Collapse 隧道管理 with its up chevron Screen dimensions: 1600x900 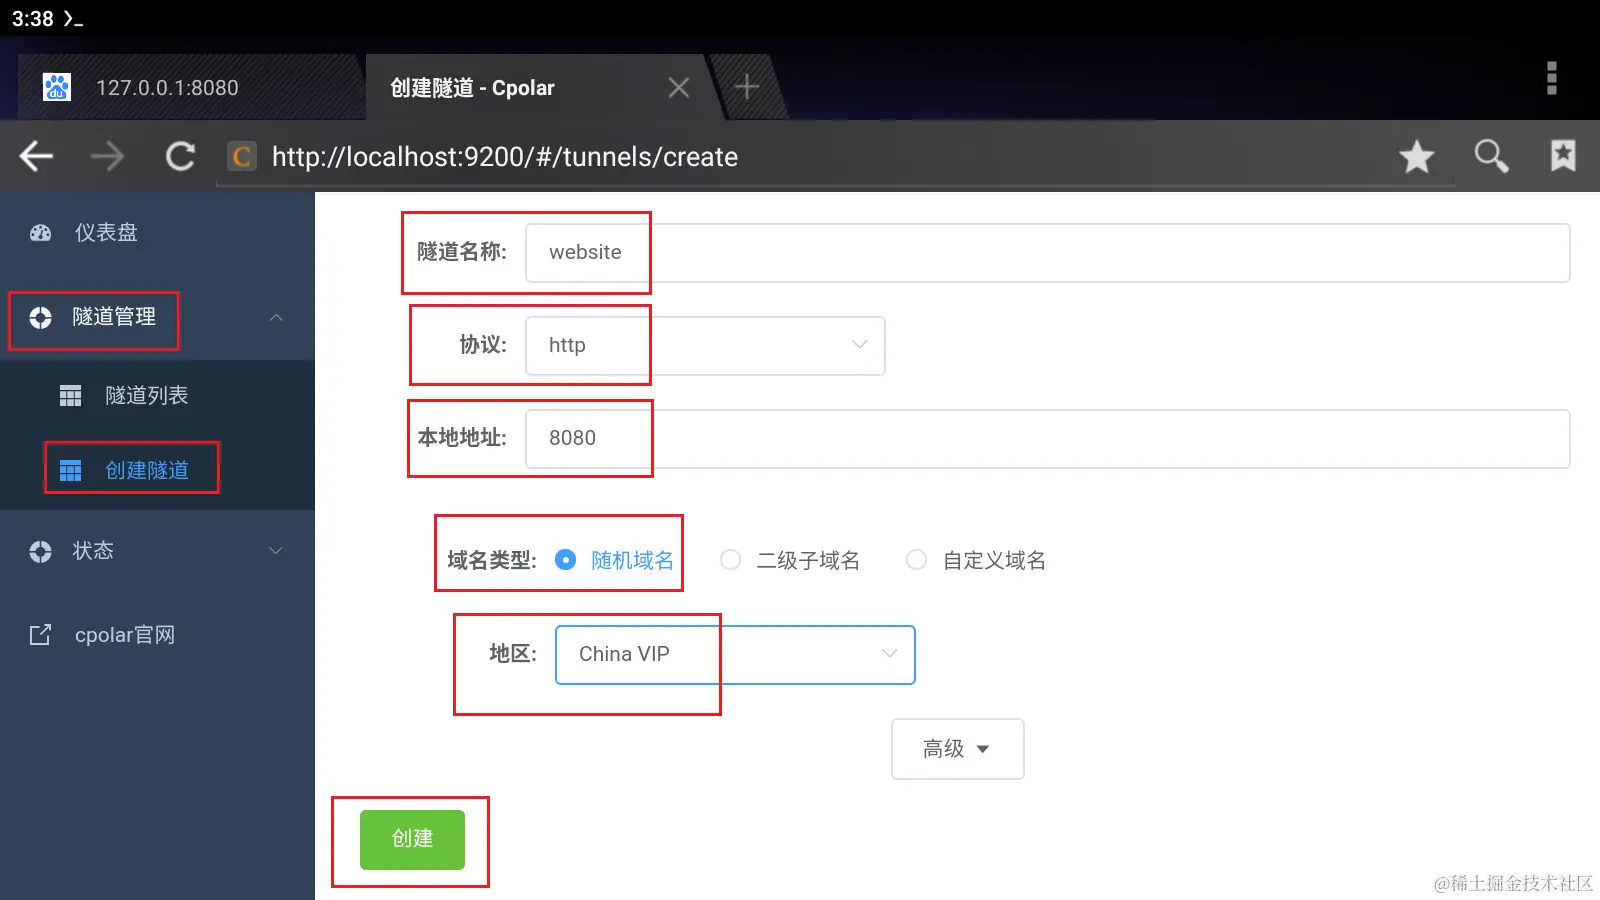click(277, 318)
